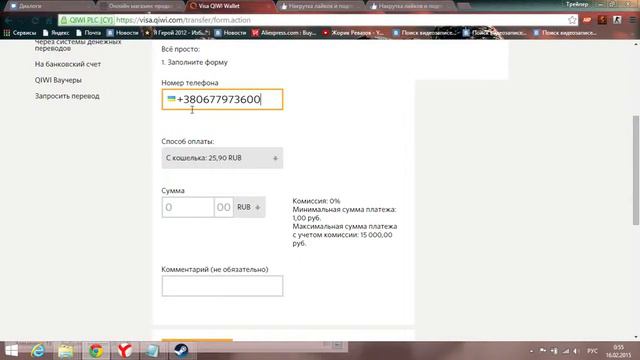Go back using browser back arrow
The height and width of the screenshot is (360, 640).
(9, 20)
